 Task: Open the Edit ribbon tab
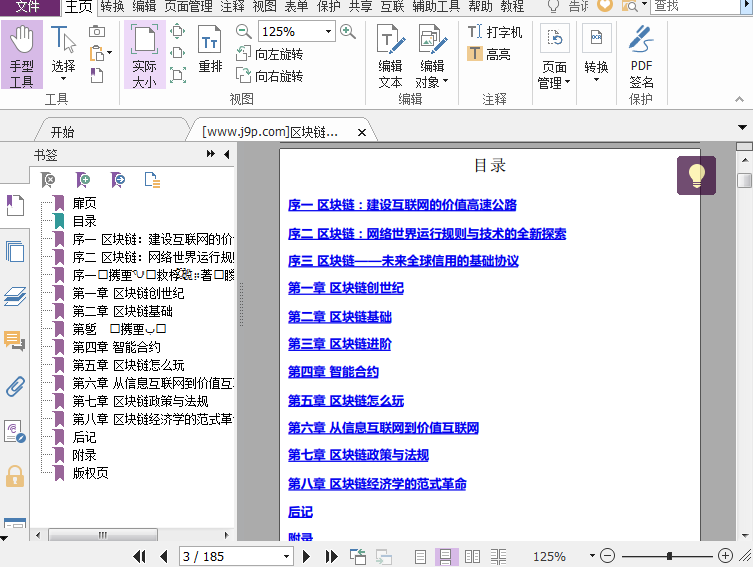pyautogui.click(x=144, y=7)
